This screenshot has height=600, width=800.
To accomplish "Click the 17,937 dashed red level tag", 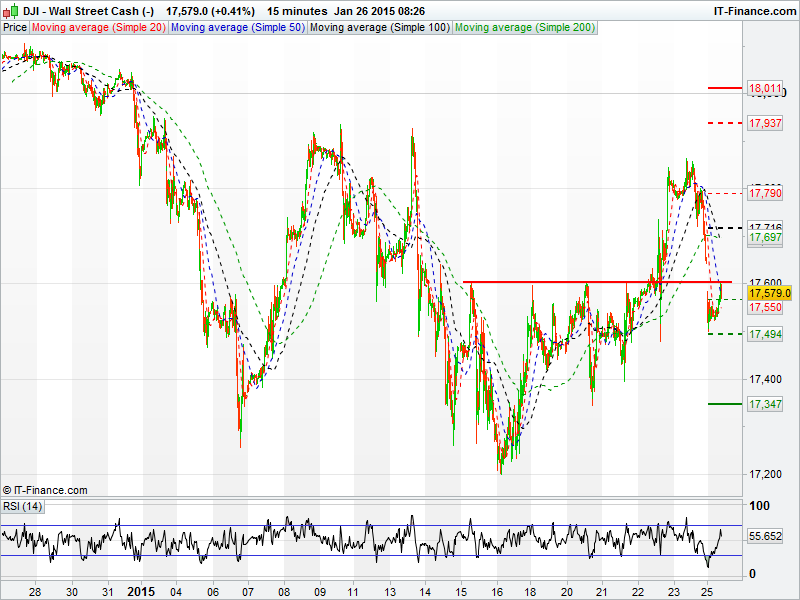I will coord(766,123).
